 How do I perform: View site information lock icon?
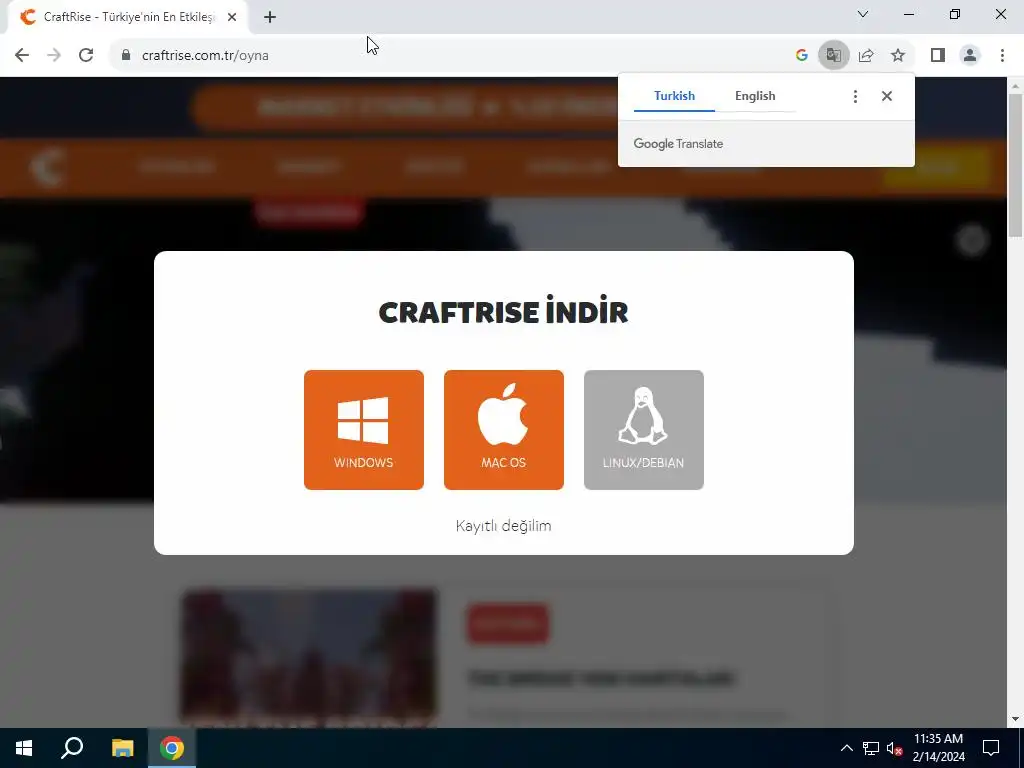click(x=126, y=56)
